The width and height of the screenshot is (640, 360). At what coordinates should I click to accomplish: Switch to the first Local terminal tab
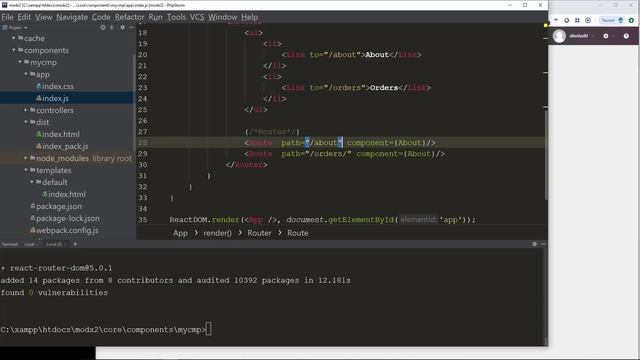pos(29,244)
